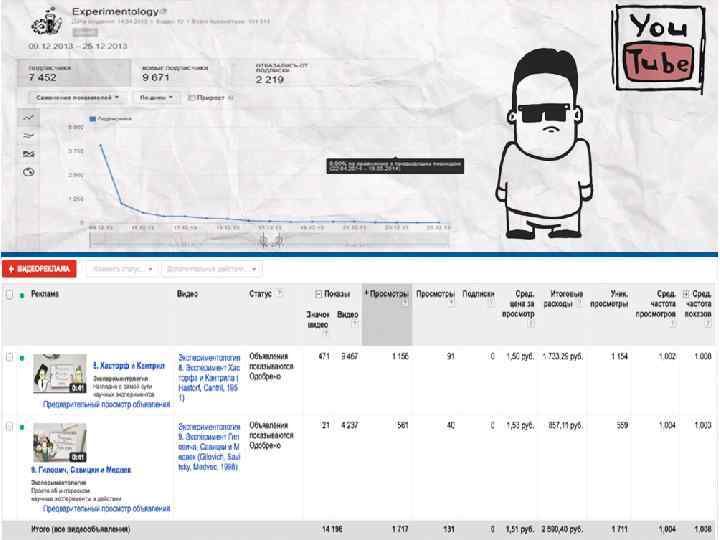Click help icon beside Итоговые расходы
This screenshot has width=720, height=540.
click(x=579, y=304)
